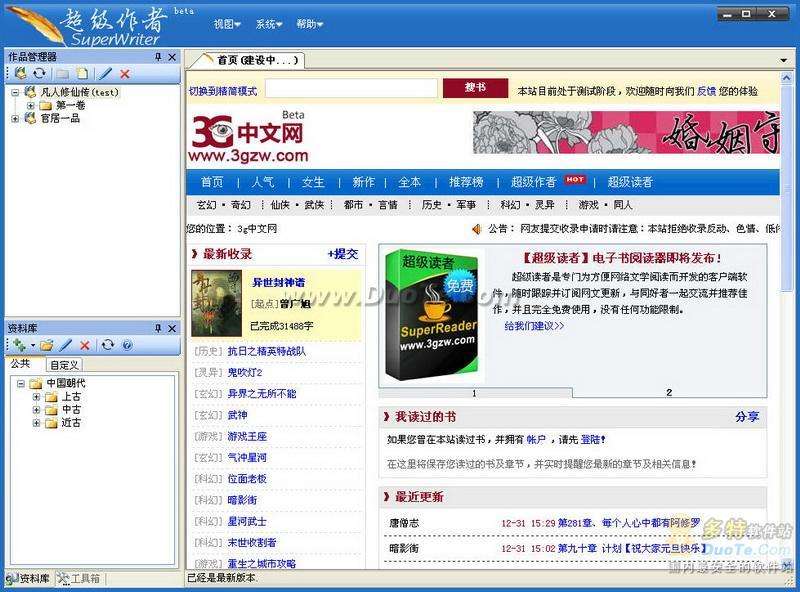The image size is (800, 592).
Task: Open the 反馈 feedback link
Action: coord(707,91)
